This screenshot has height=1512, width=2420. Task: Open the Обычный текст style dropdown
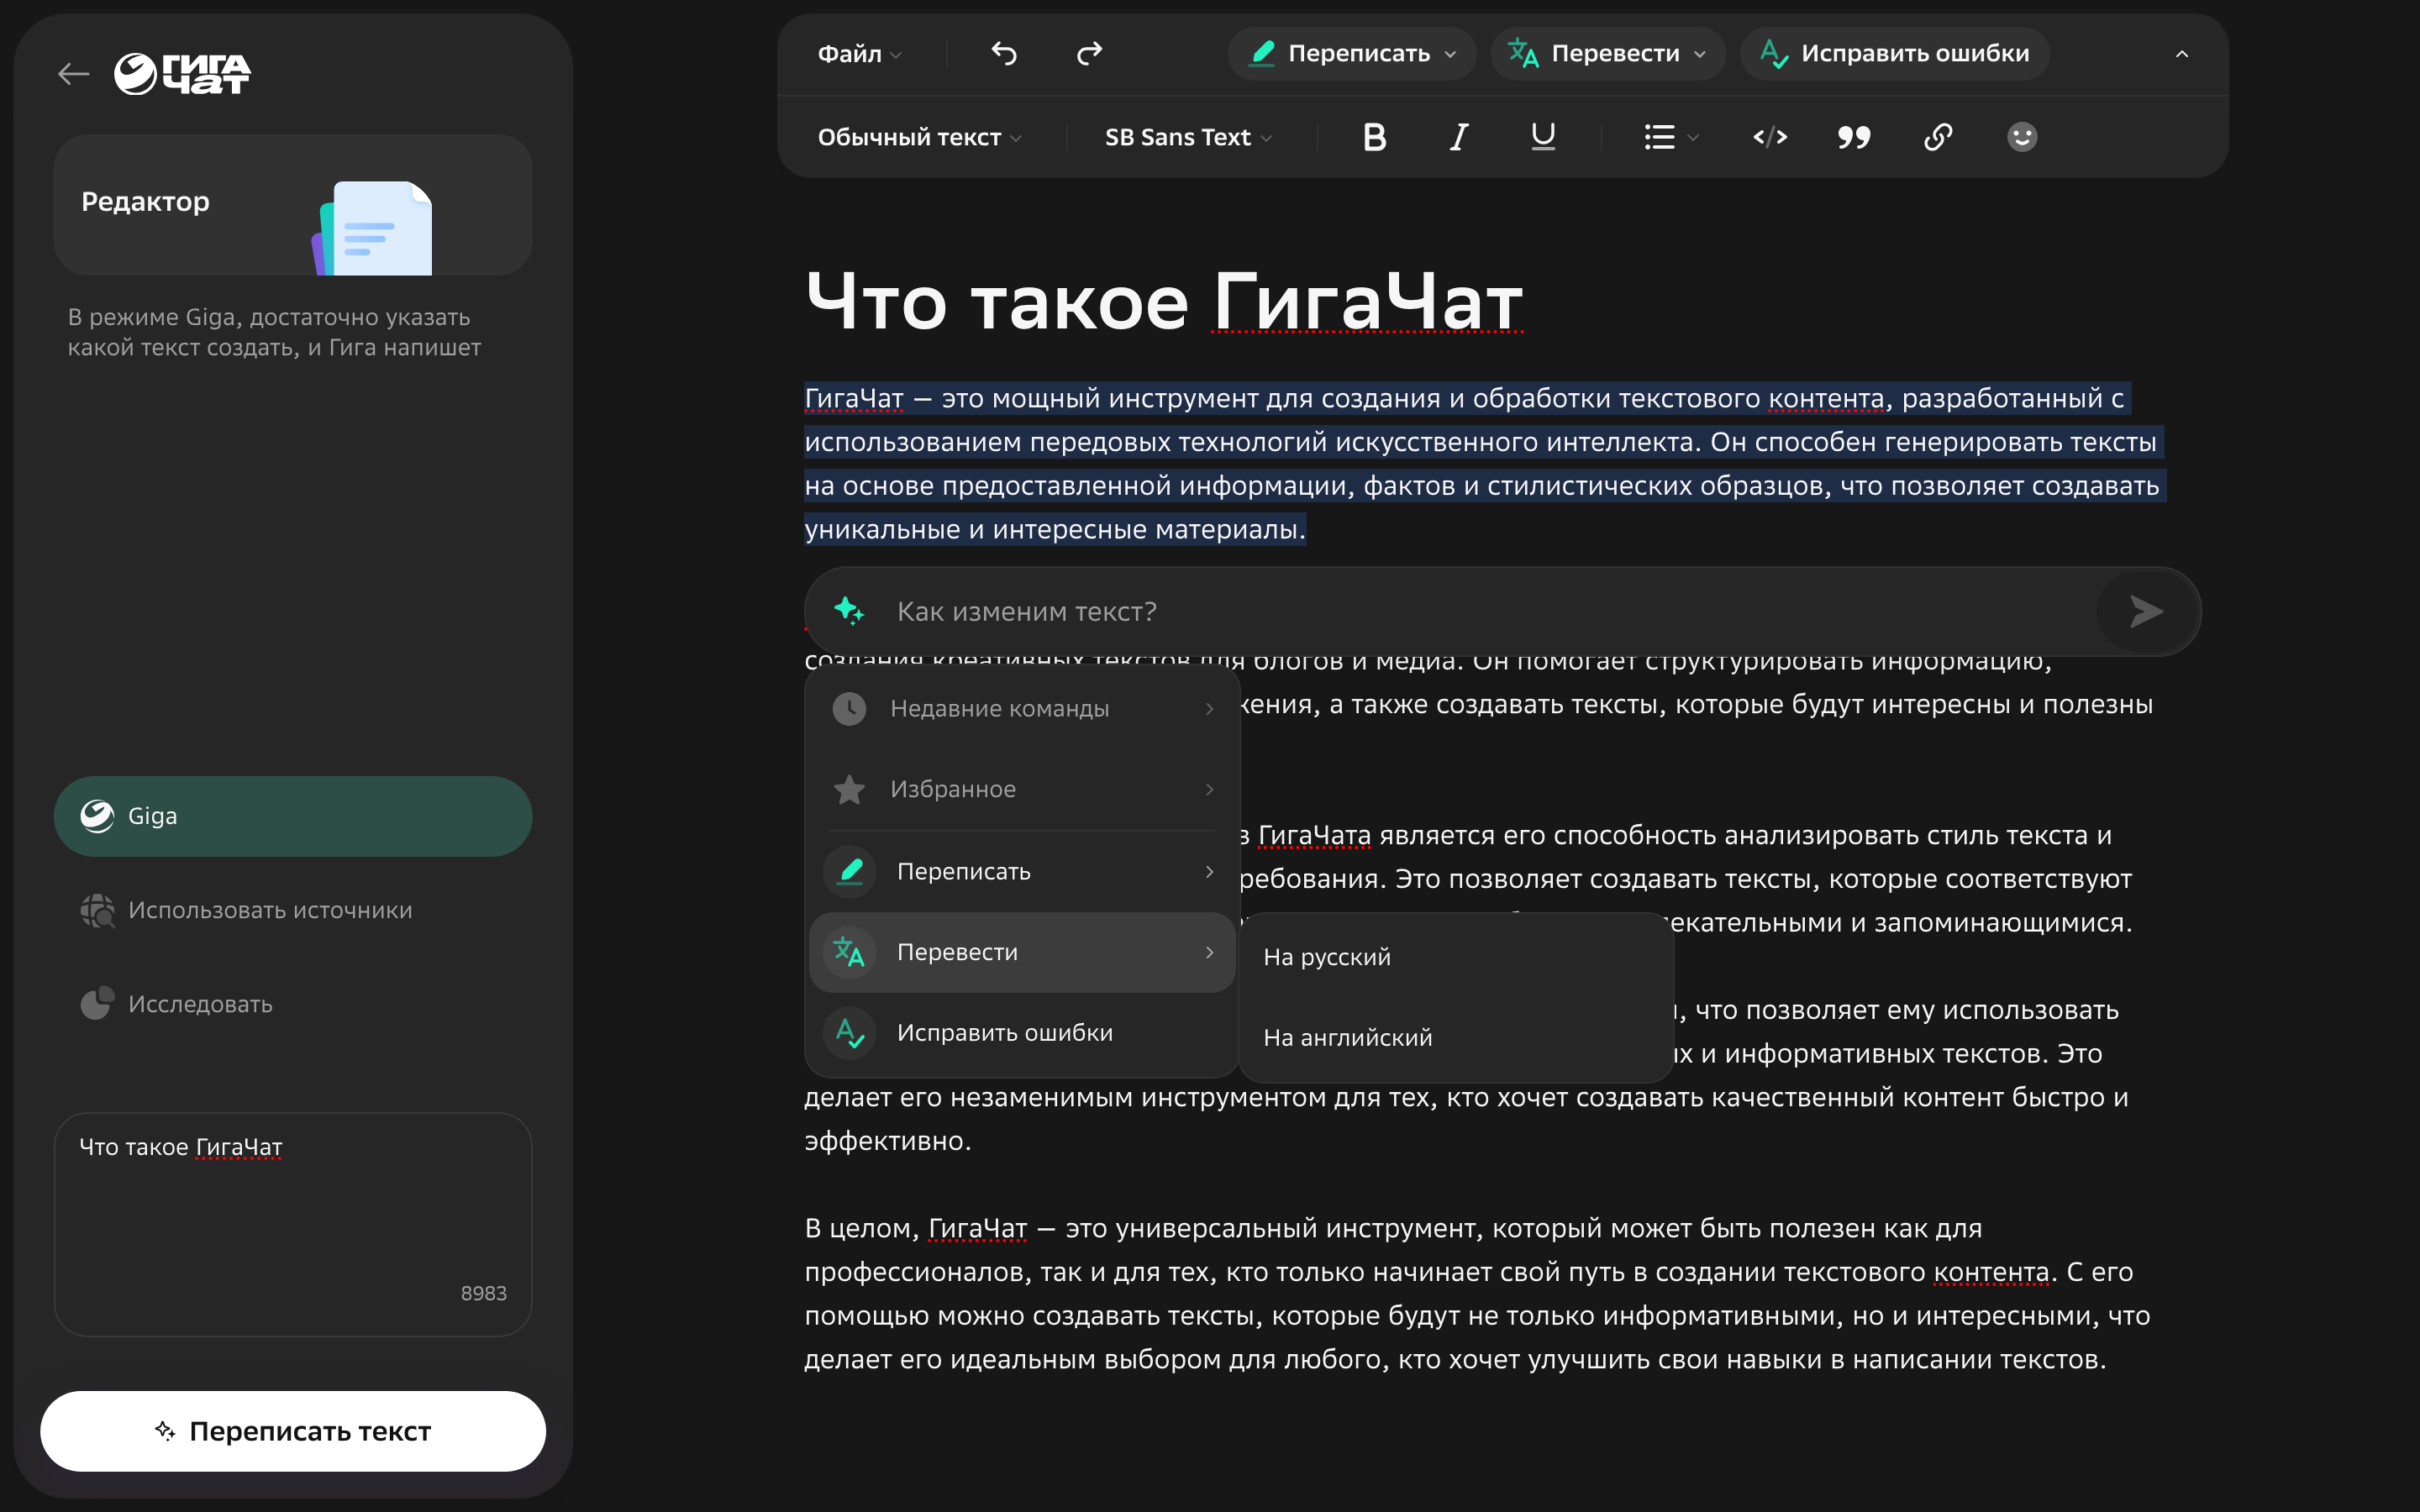919,137
